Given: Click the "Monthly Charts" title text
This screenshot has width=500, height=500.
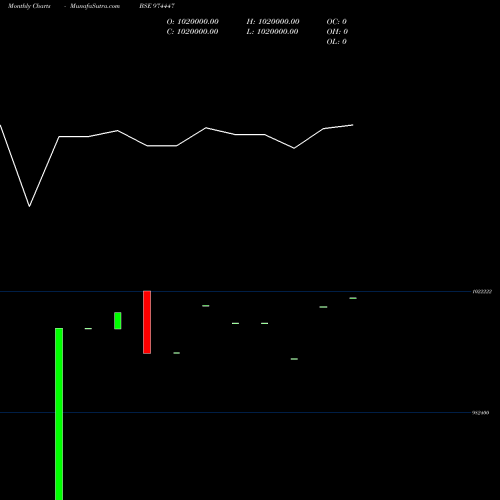Looking at the screenshot, I should click(x=29, y=6).
